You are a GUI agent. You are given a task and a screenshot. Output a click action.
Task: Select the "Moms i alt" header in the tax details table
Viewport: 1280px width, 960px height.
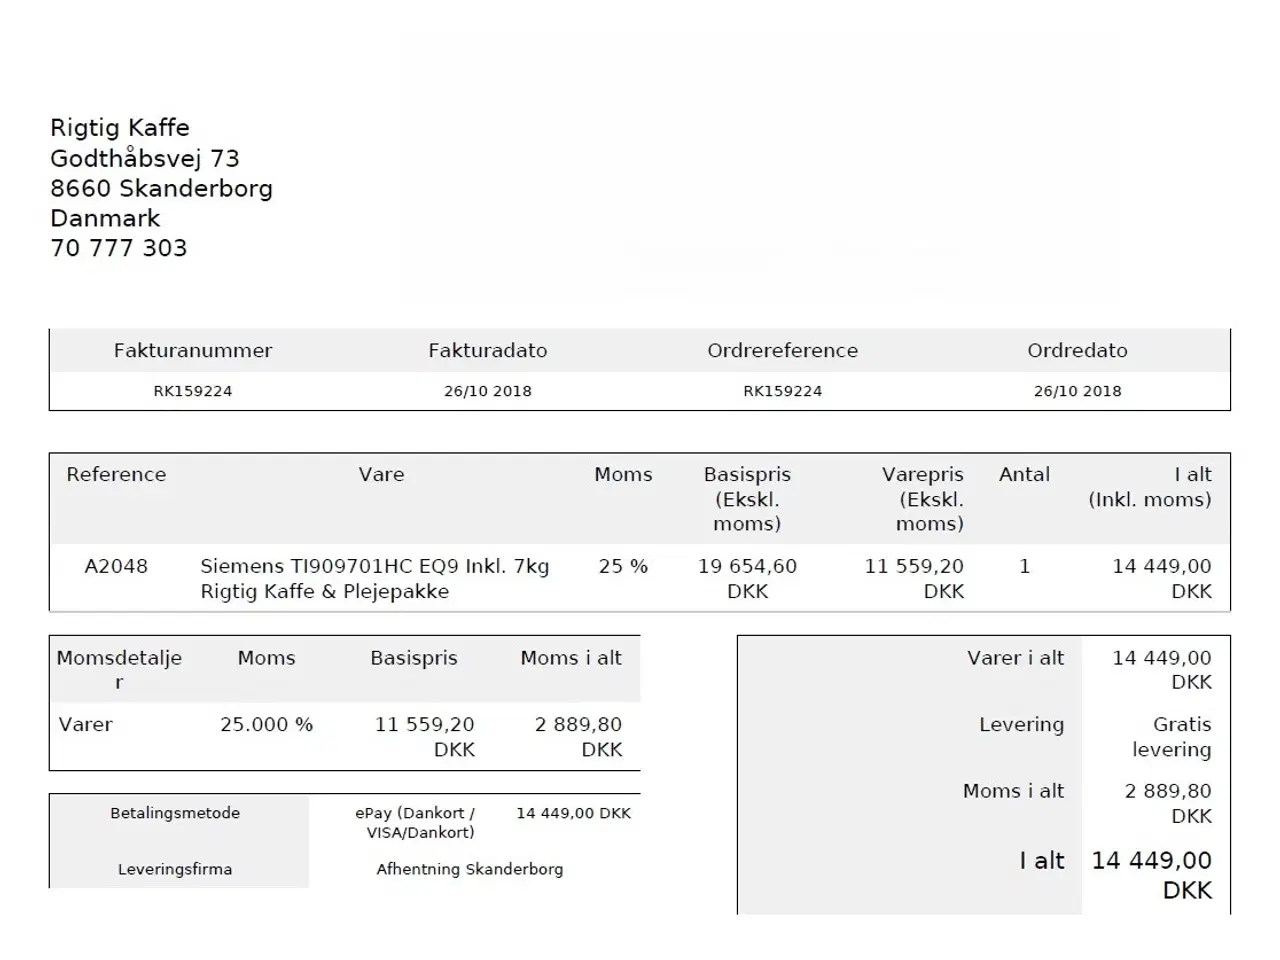coord(571,658)
